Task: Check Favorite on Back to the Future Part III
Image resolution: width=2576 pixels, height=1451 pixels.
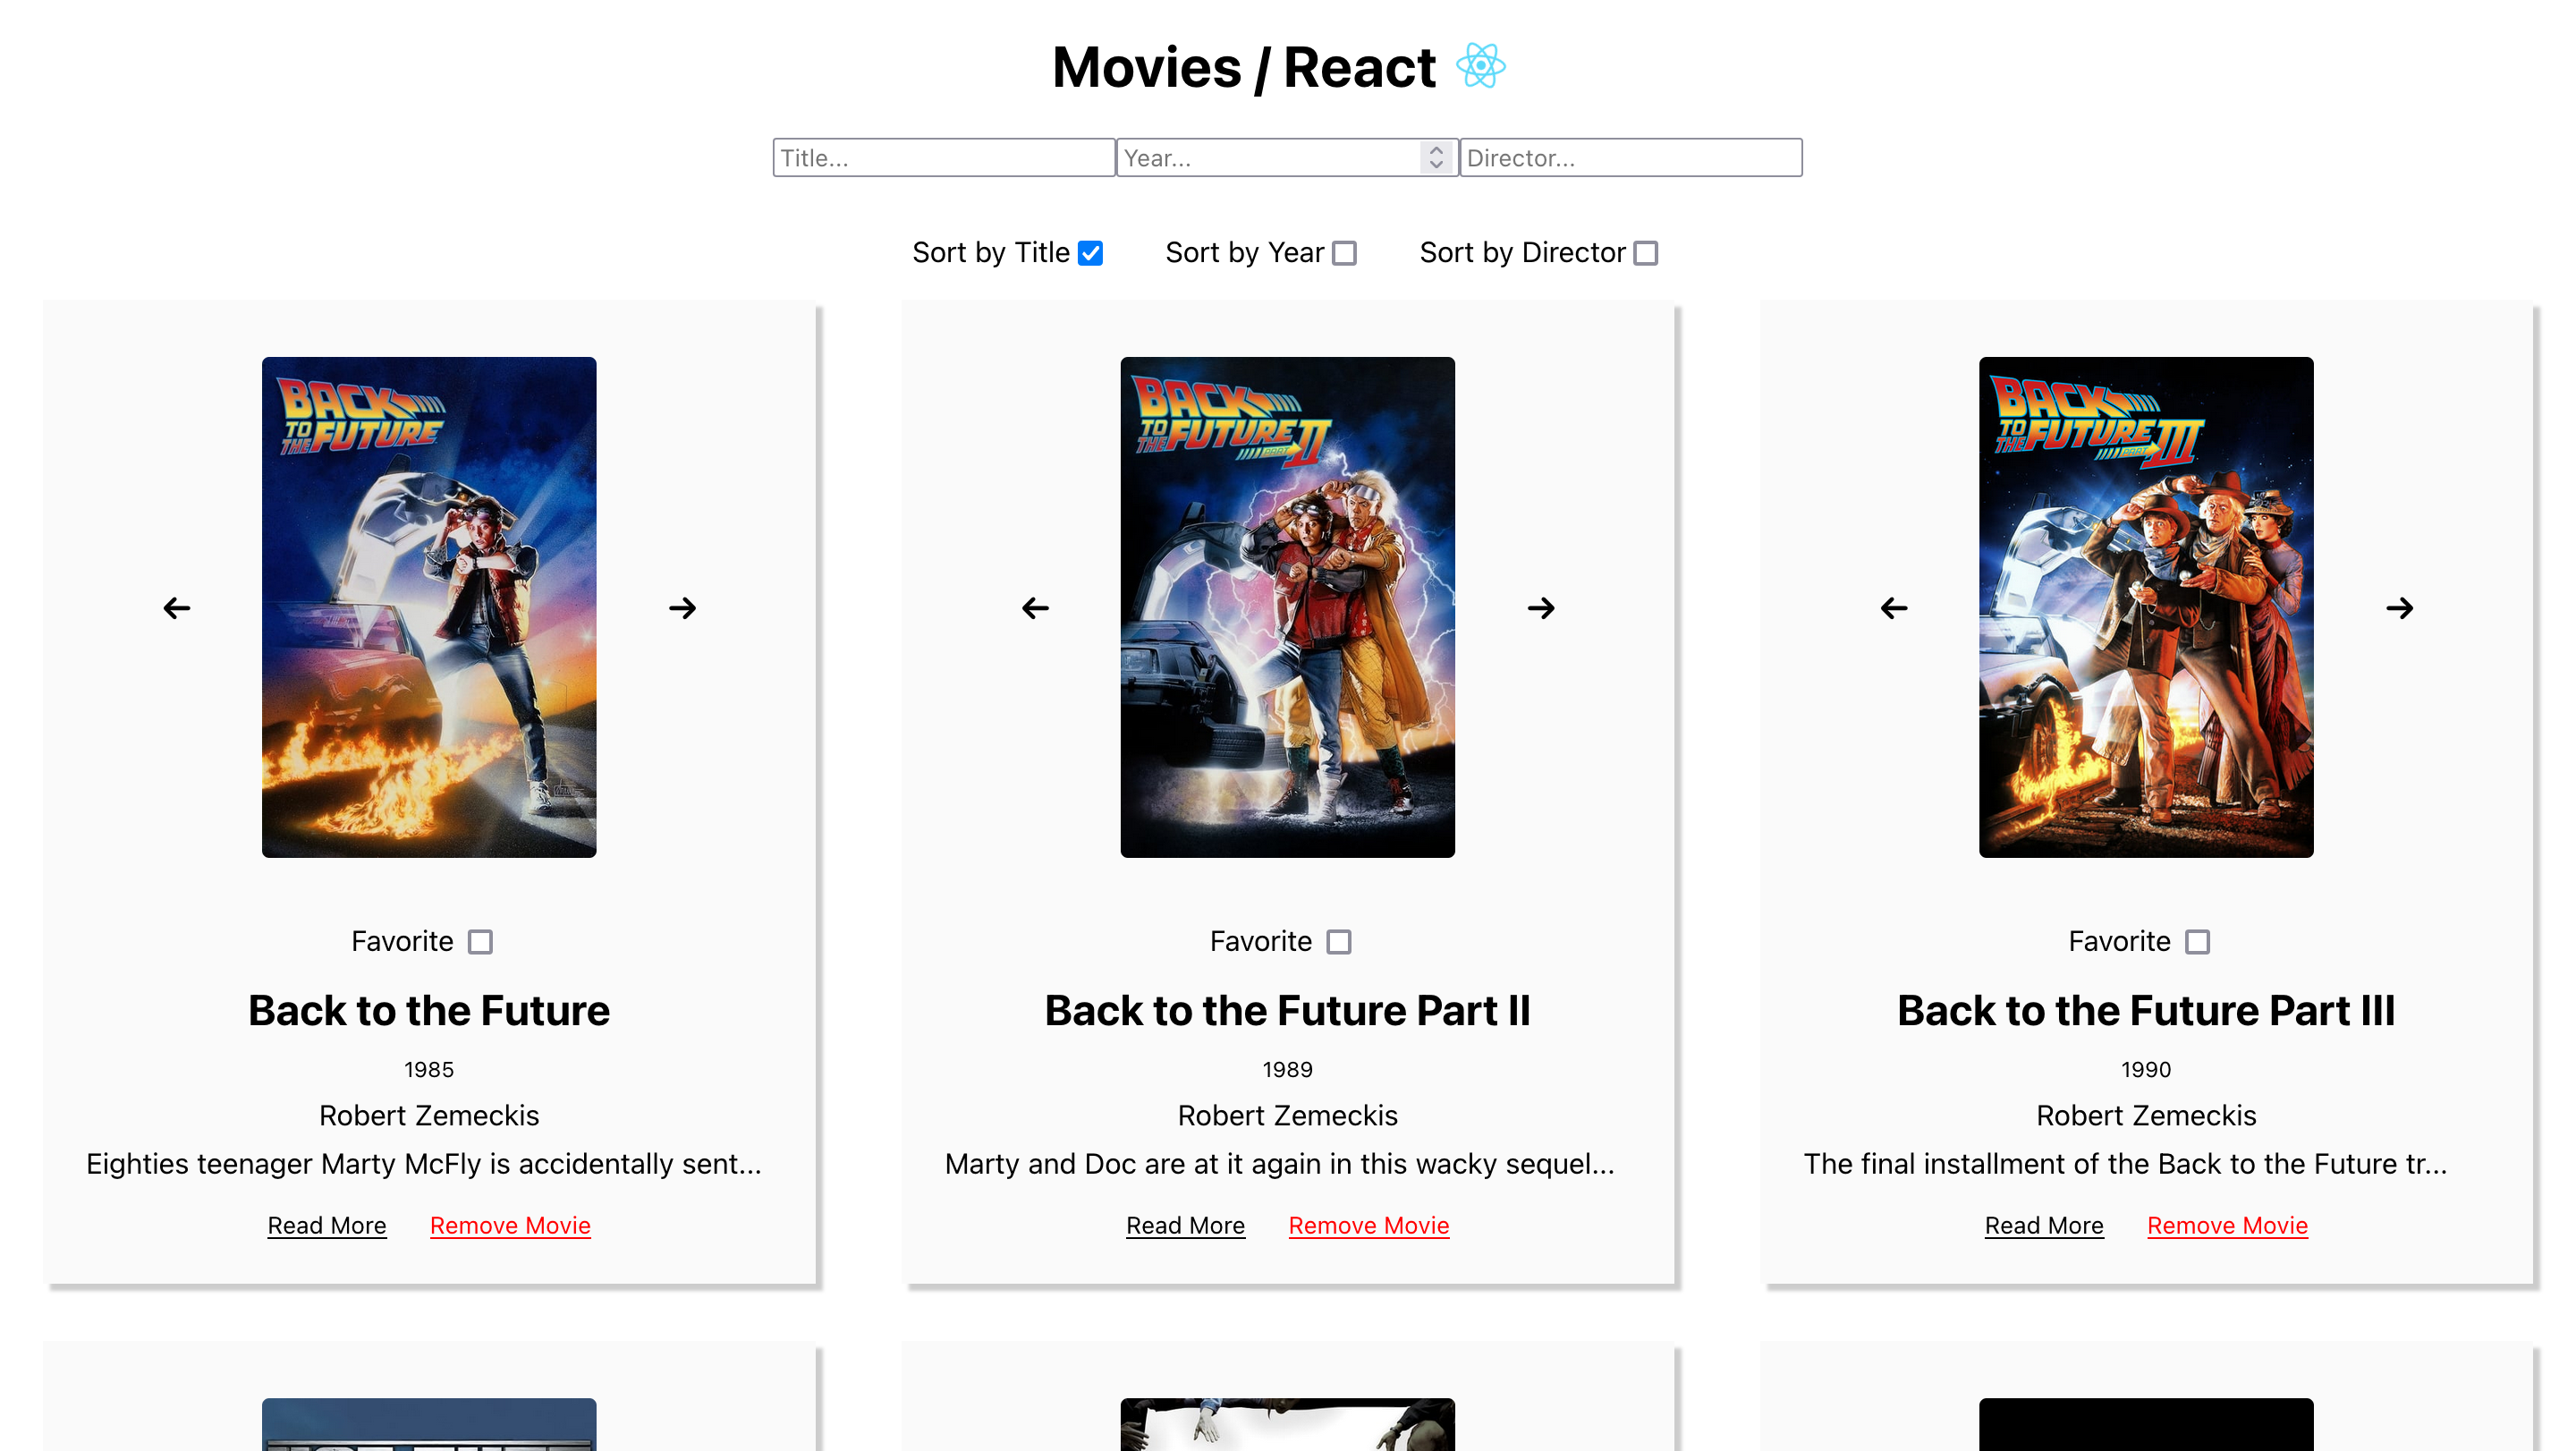Action: click(2197, 942)
